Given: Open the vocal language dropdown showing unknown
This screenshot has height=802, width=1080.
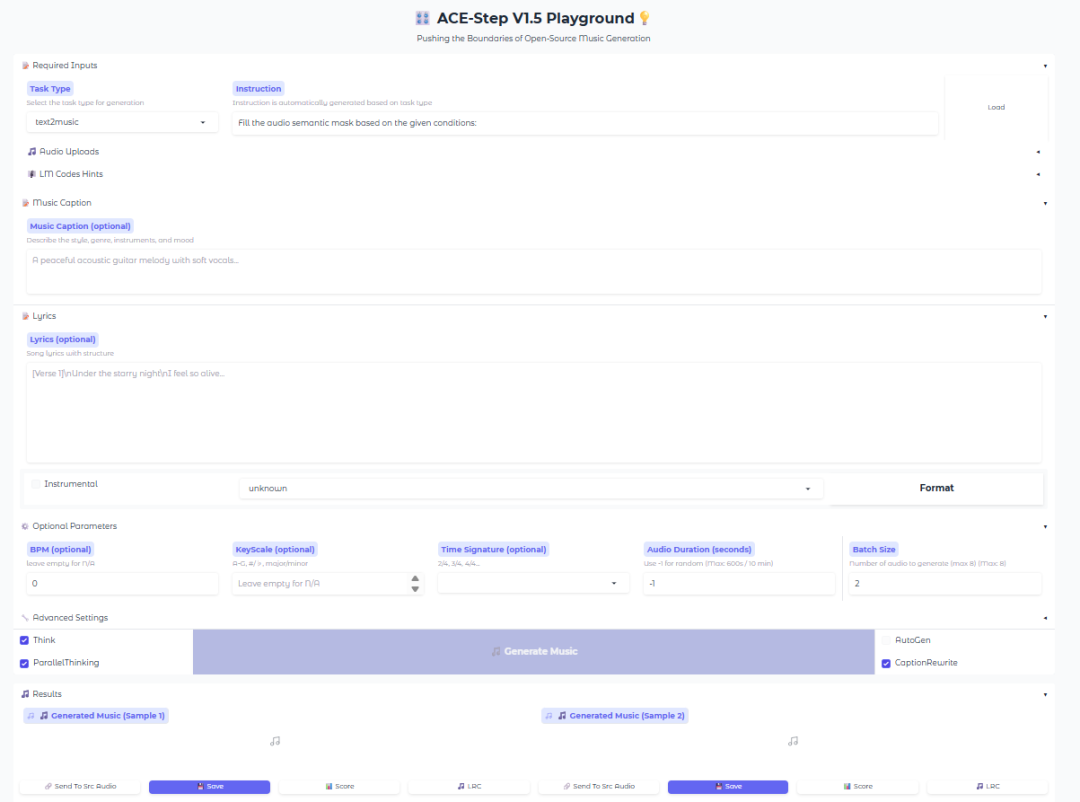Looking at the screenshot, I should (530, 488).
